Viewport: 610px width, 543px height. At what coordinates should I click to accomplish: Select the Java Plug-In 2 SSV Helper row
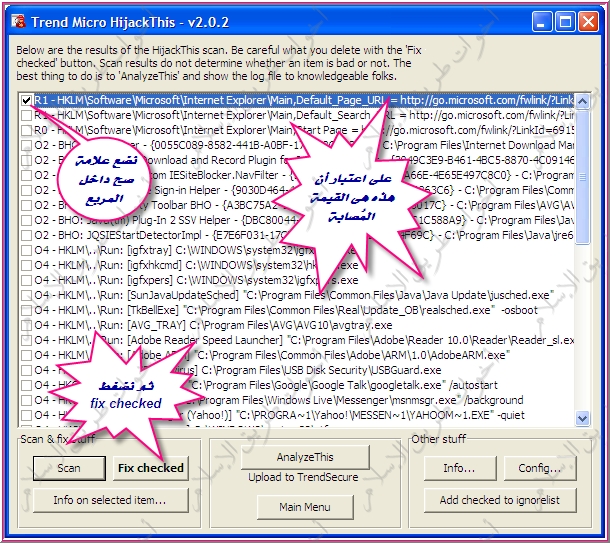point(304,220)
